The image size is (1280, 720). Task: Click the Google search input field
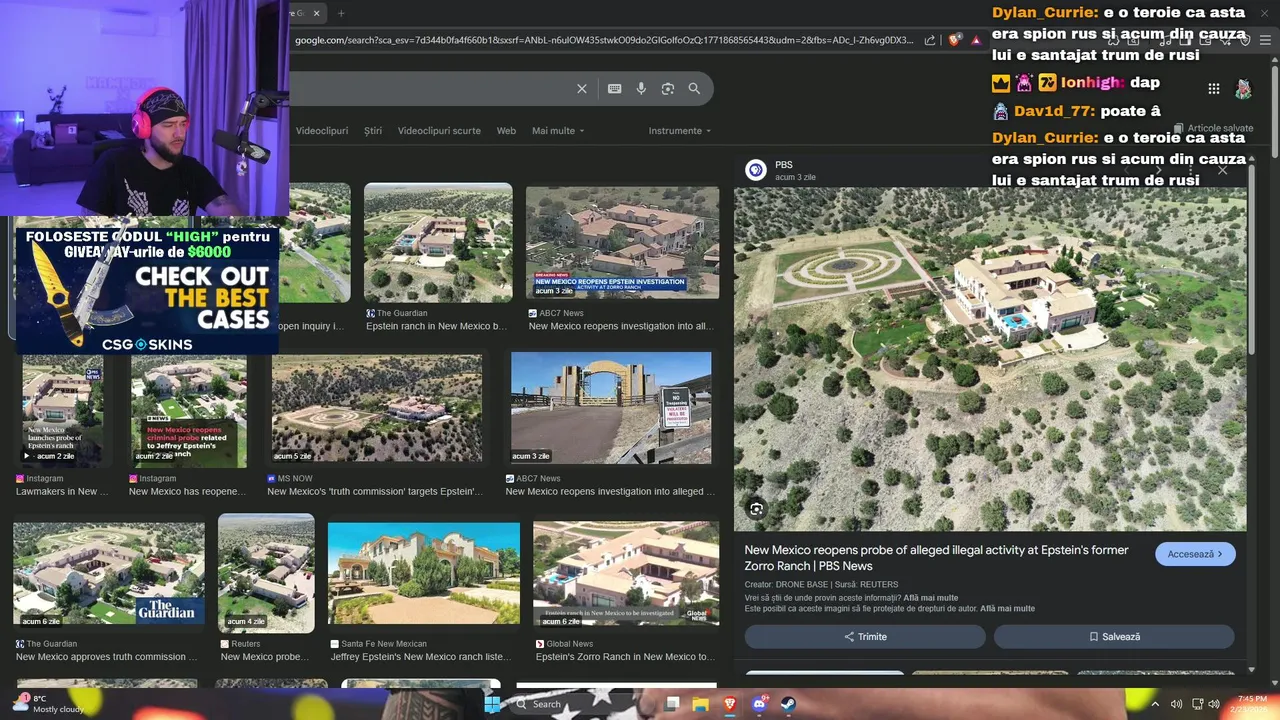tap(430, 89)
